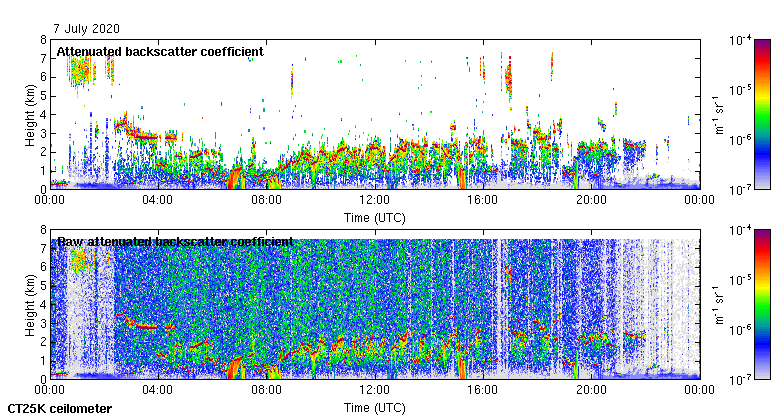The image size is (780, 420).
Task: Click the lower plot's color scale bar
Action: click(762, 304)
